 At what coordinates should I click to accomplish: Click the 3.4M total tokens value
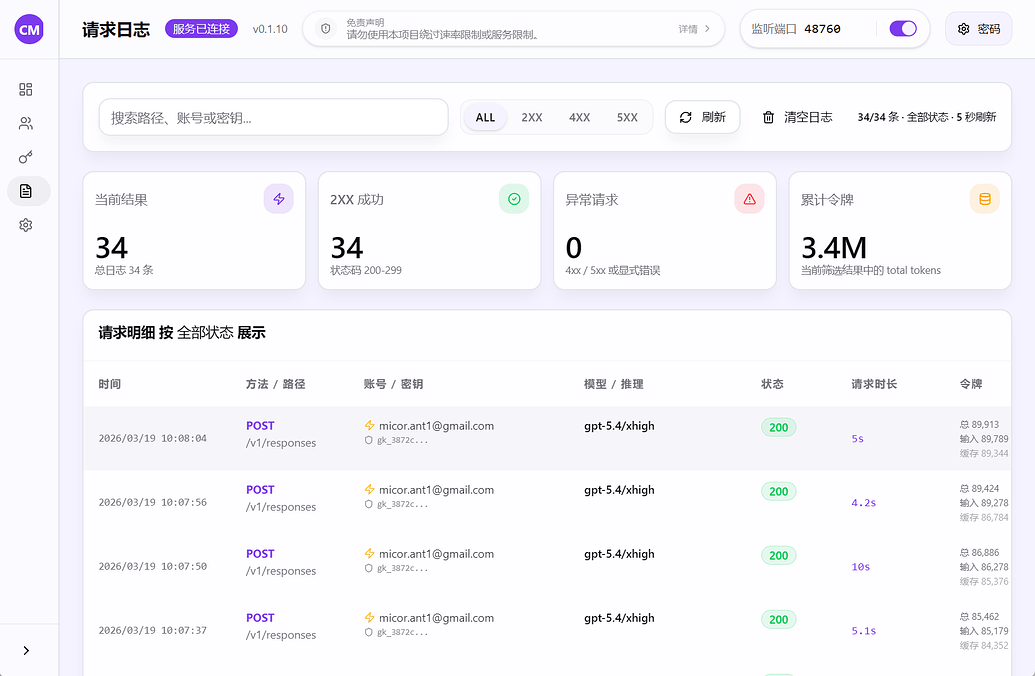coord(834,248)
